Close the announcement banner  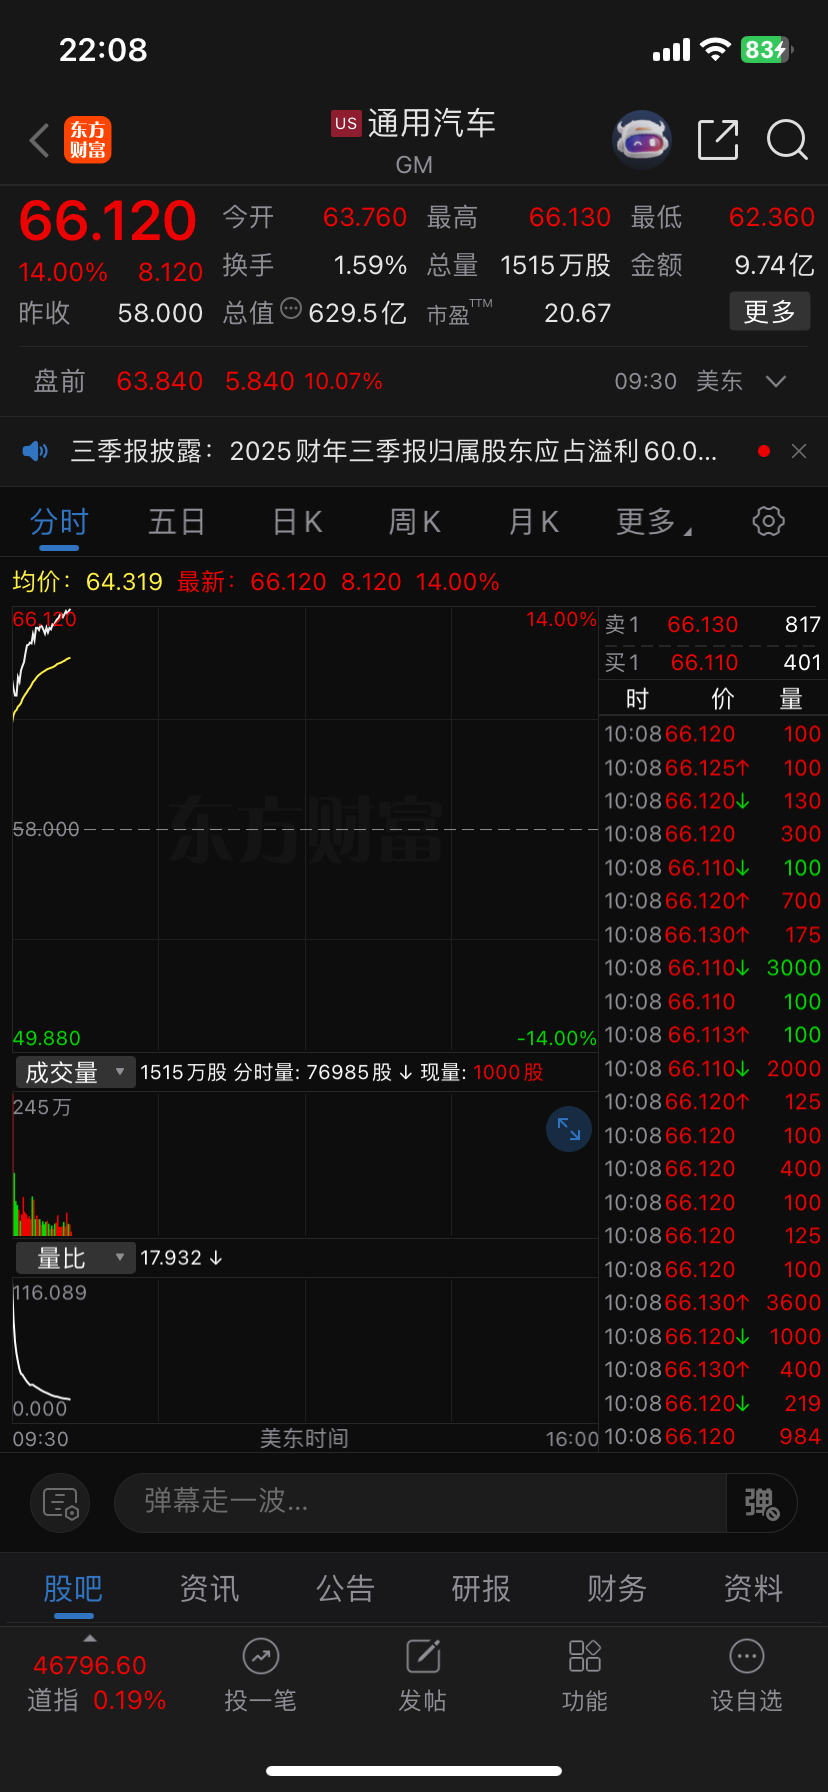pos(799,451)
